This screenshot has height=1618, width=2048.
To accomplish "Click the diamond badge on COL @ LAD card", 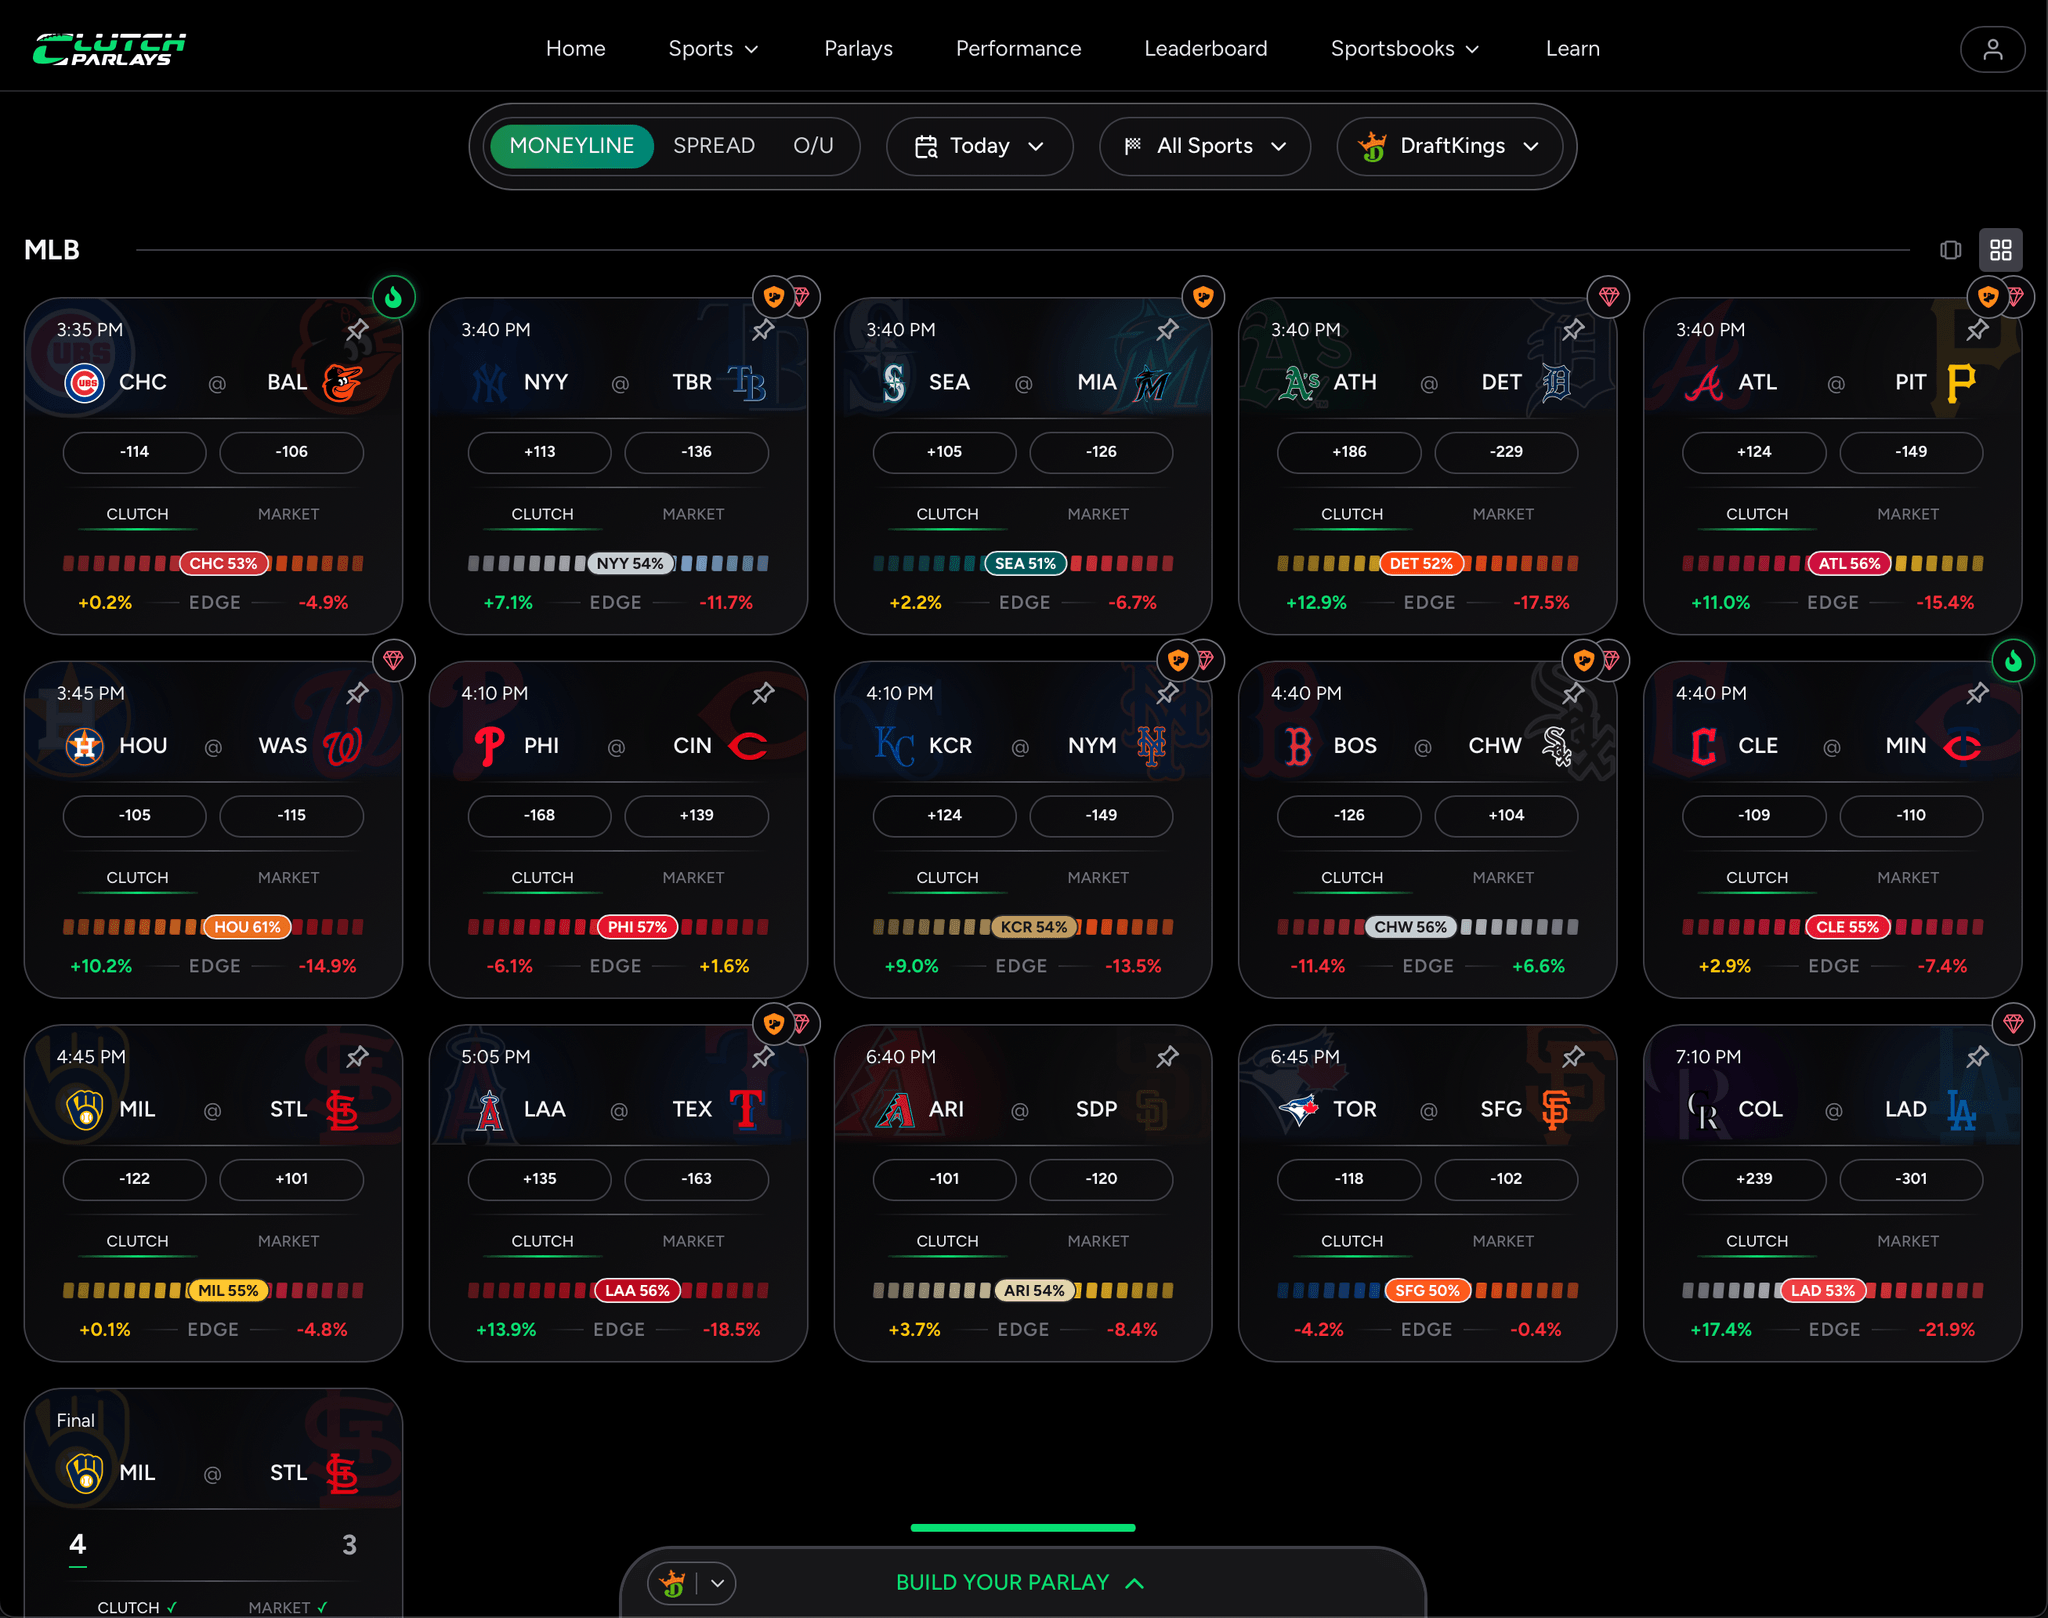I will point(2013,1023).
